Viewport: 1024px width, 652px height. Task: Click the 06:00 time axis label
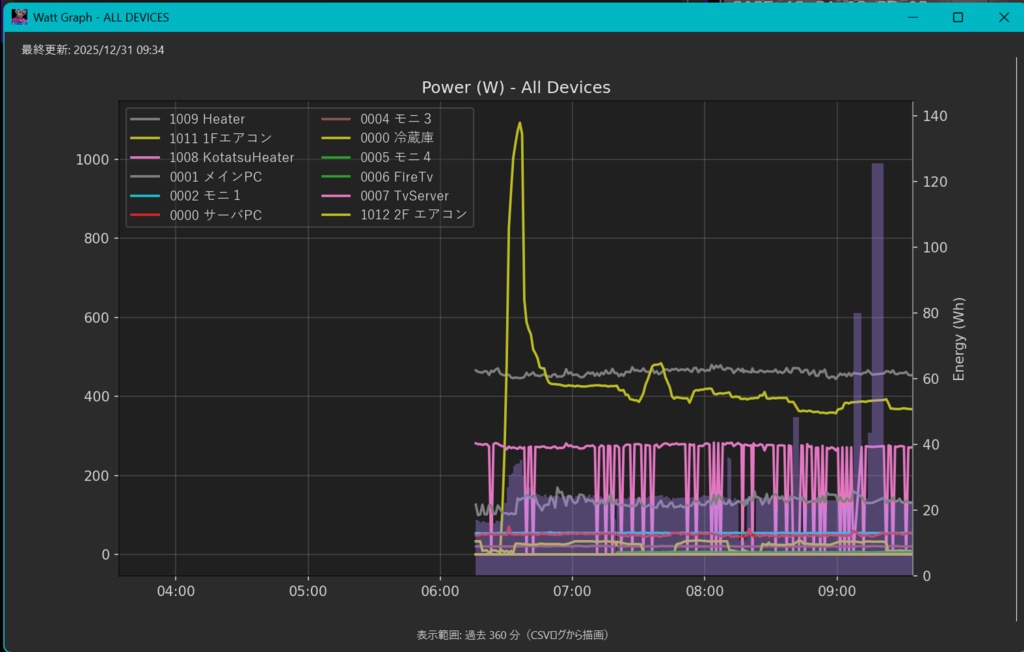pos(440,591)
